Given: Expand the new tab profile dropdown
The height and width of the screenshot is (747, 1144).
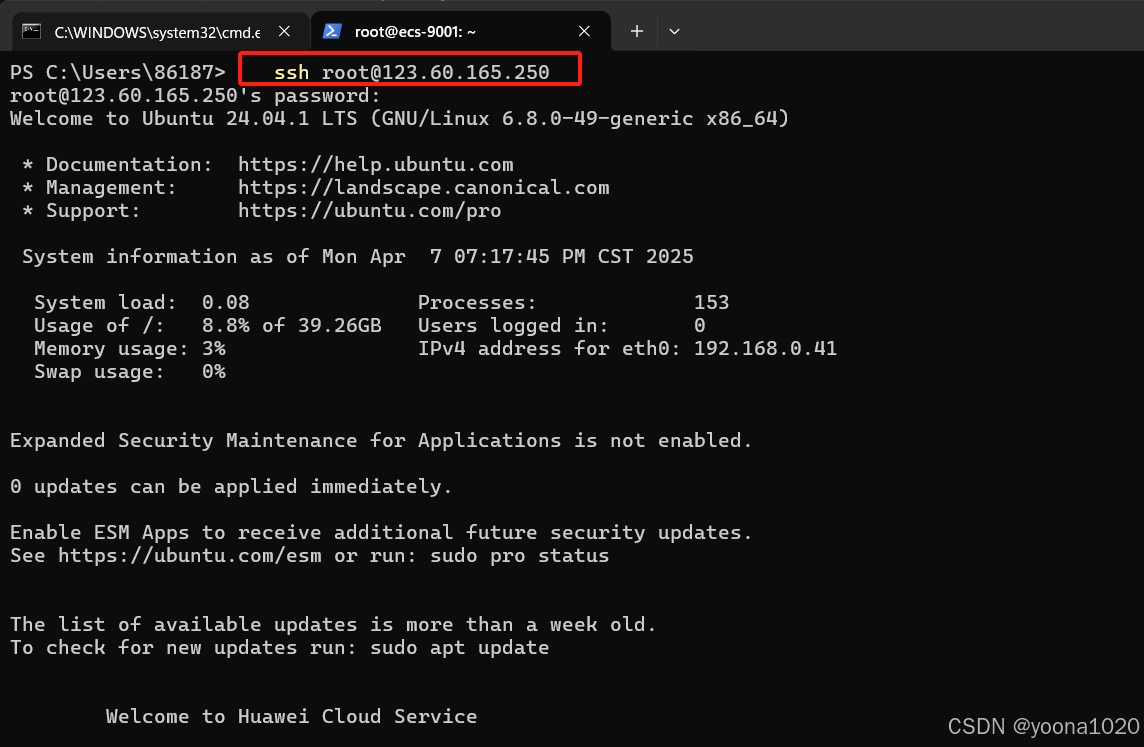Looking at the screenshot, I should [674, 31].
